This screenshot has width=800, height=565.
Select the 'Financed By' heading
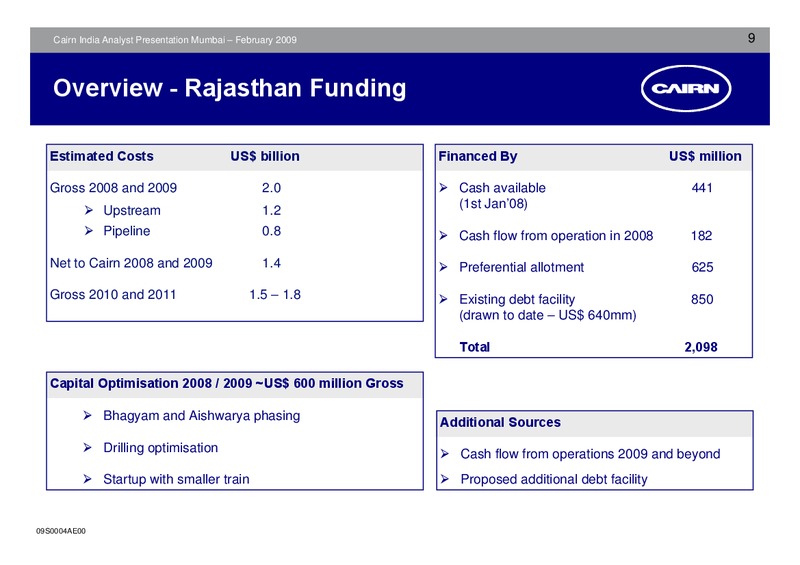click(x=478, y=156)
